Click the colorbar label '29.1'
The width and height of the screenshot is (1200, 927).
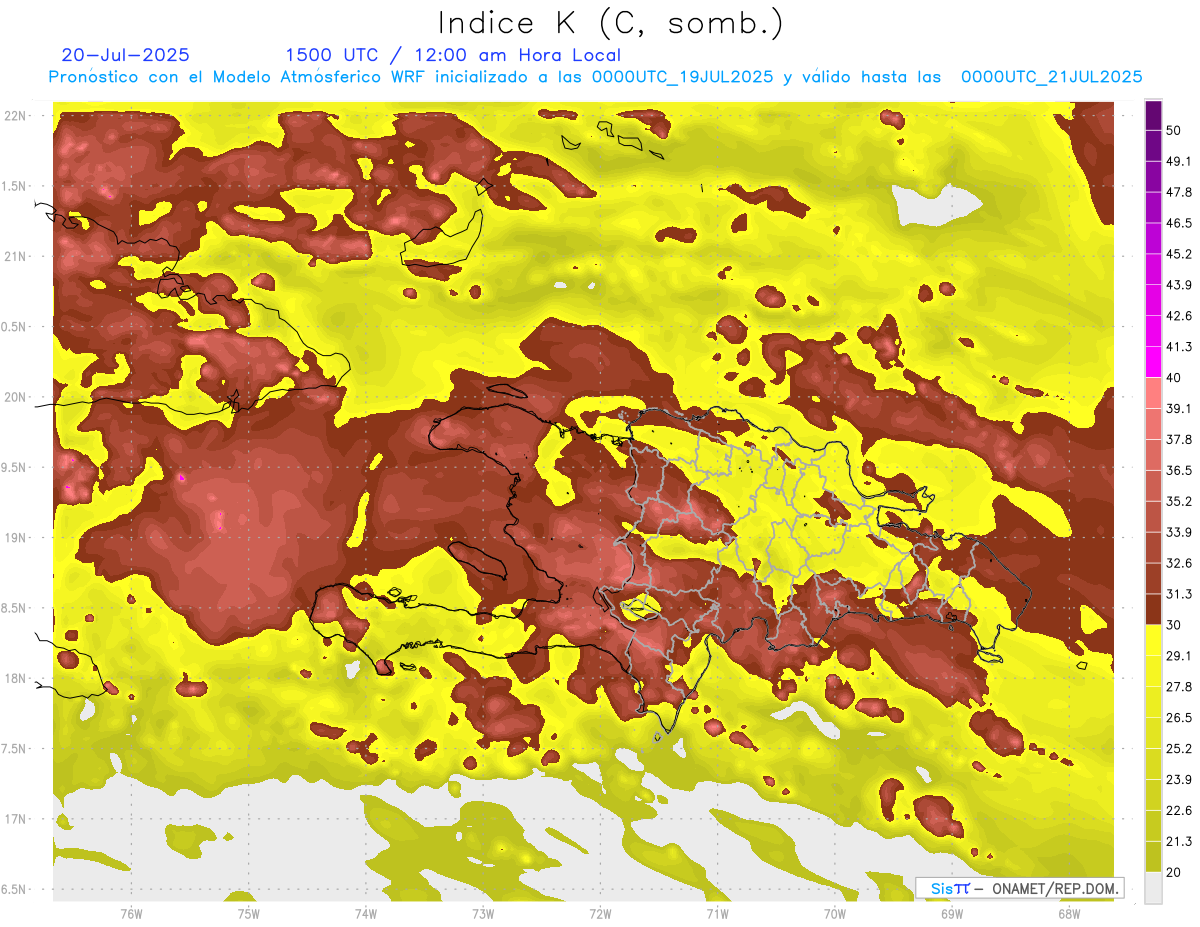click(x=1179, y=656)
